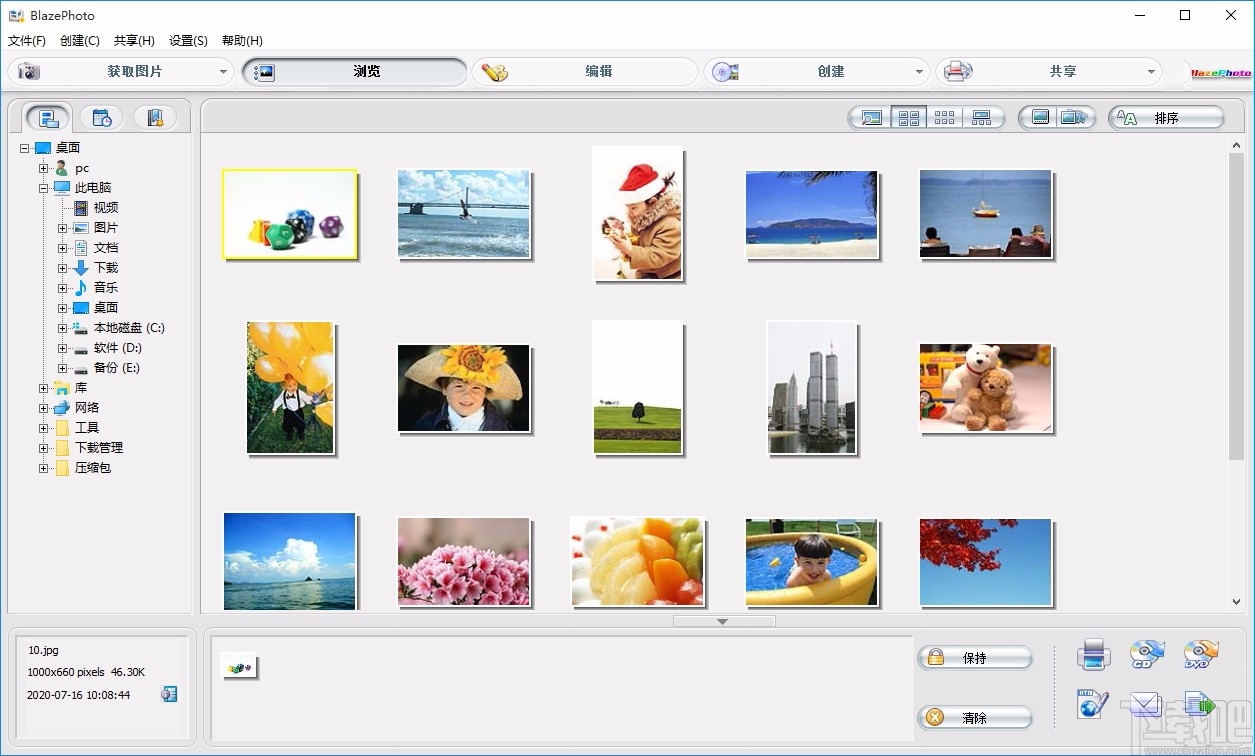This screenshot has height=756, width=1255.
Task: Toggle the single image view mode
Action: 871,117
